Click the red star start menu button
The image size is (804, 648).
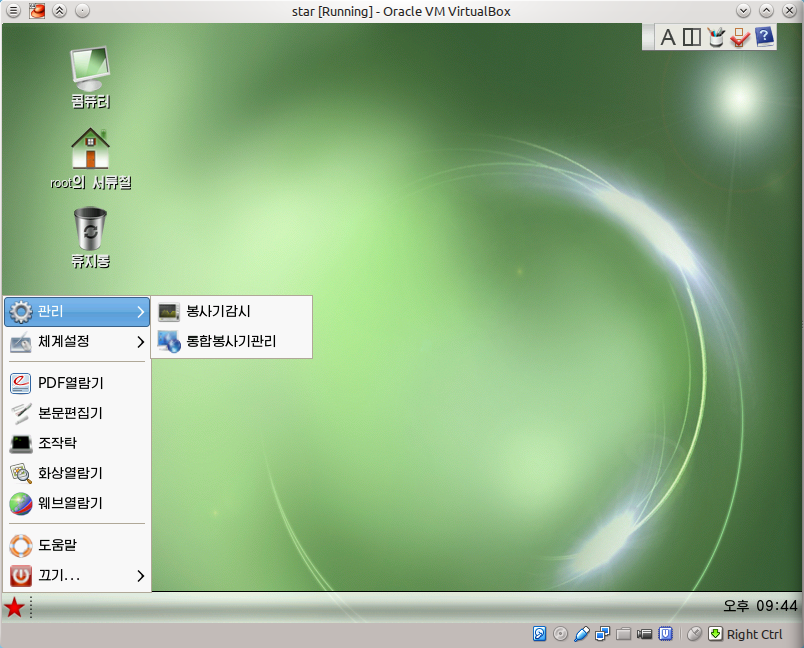(x=14, y=608)
